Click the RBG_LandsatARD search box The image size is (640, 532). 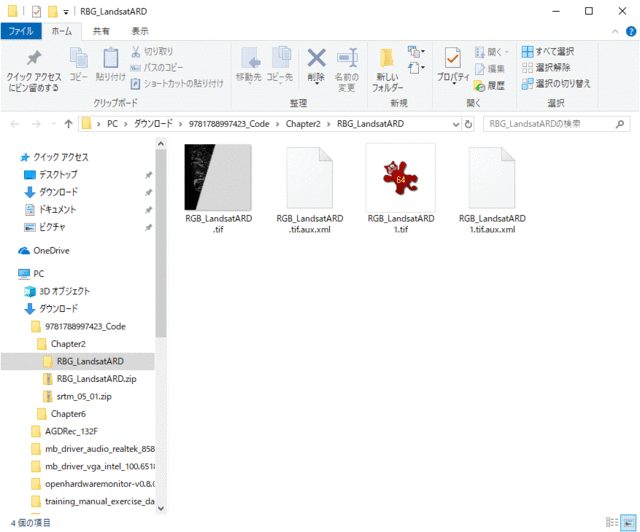tap(556, 124)
